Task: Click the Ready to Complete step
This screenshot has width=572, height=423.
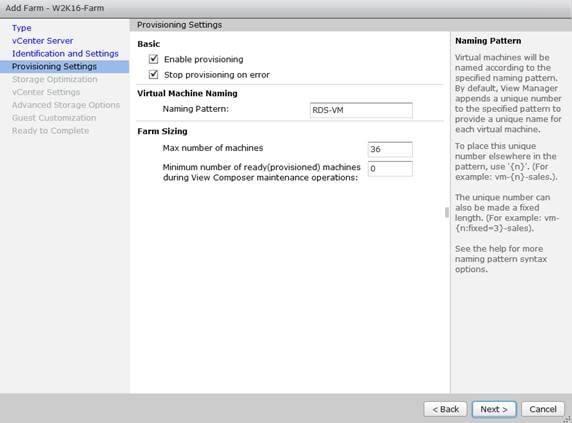Action: 50,131
